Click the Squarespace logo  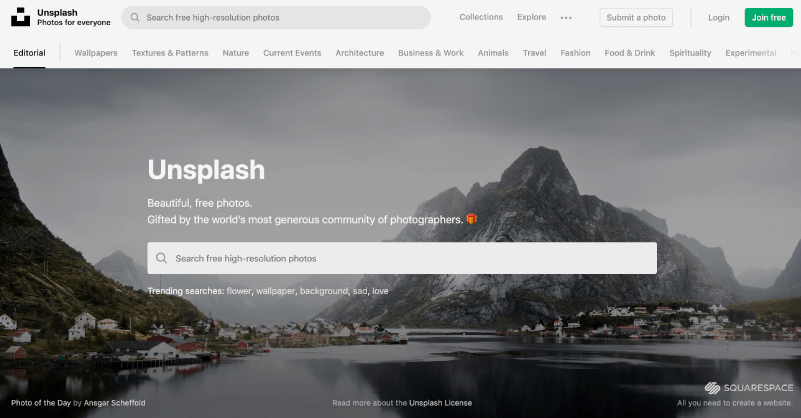pyautogui.click(x=749, y=388)
